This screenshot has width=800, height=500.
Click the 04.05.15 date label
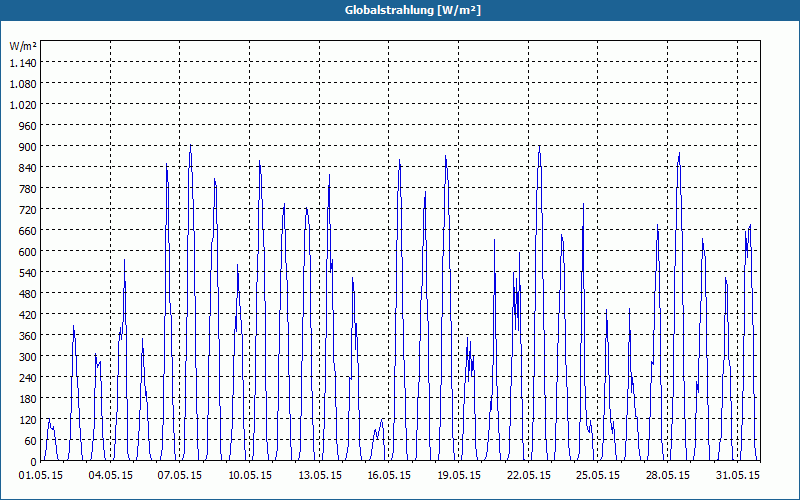[111, 476]
